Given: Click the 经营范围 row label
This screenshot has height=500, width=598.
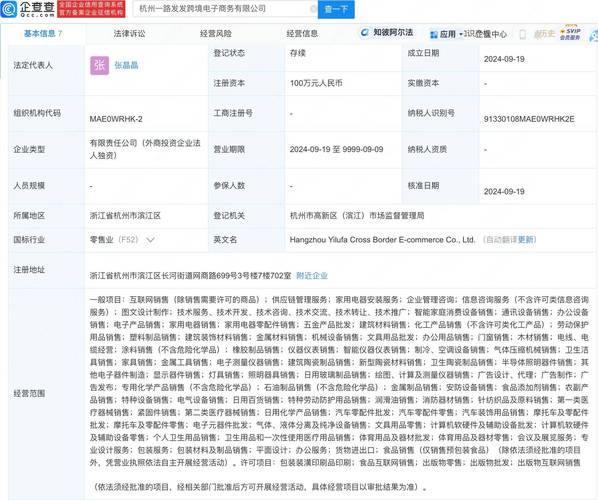Looking at the screenshot, I should point(29,393).
